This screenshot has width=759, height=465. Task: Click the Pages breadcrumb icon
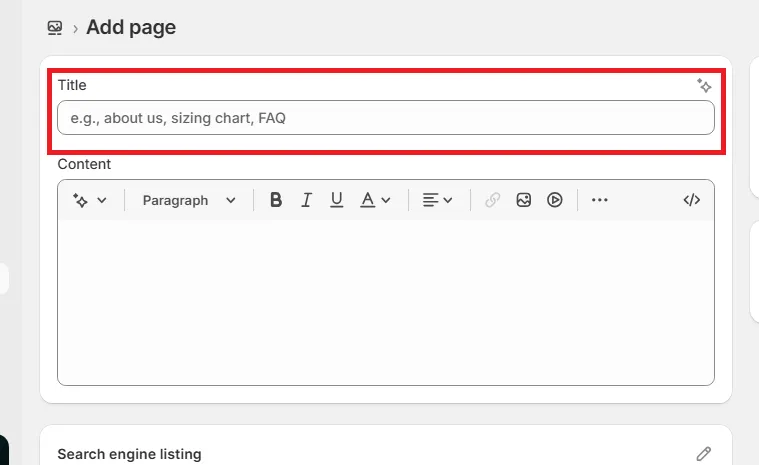click(x=56, y=28)
